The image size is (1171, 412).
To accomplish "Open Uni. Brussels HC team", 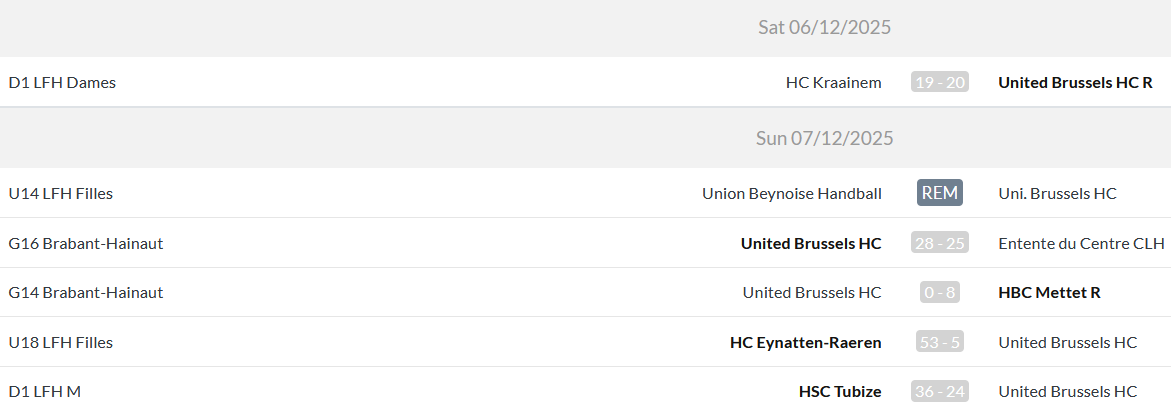I will click(x=1057, y=193).
